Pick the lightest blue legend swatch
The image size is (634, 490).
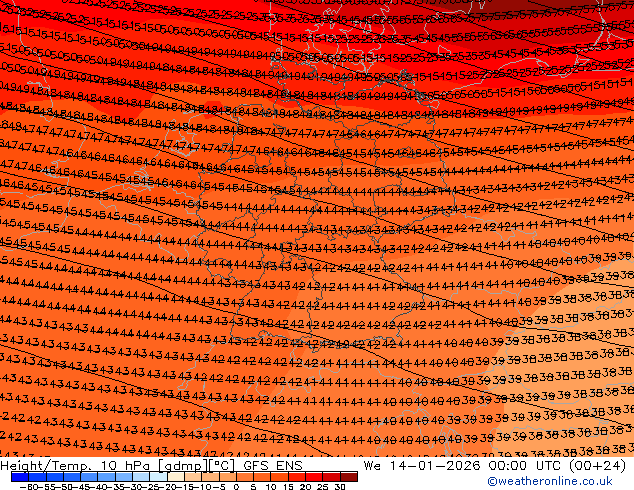tap(158, 477)
